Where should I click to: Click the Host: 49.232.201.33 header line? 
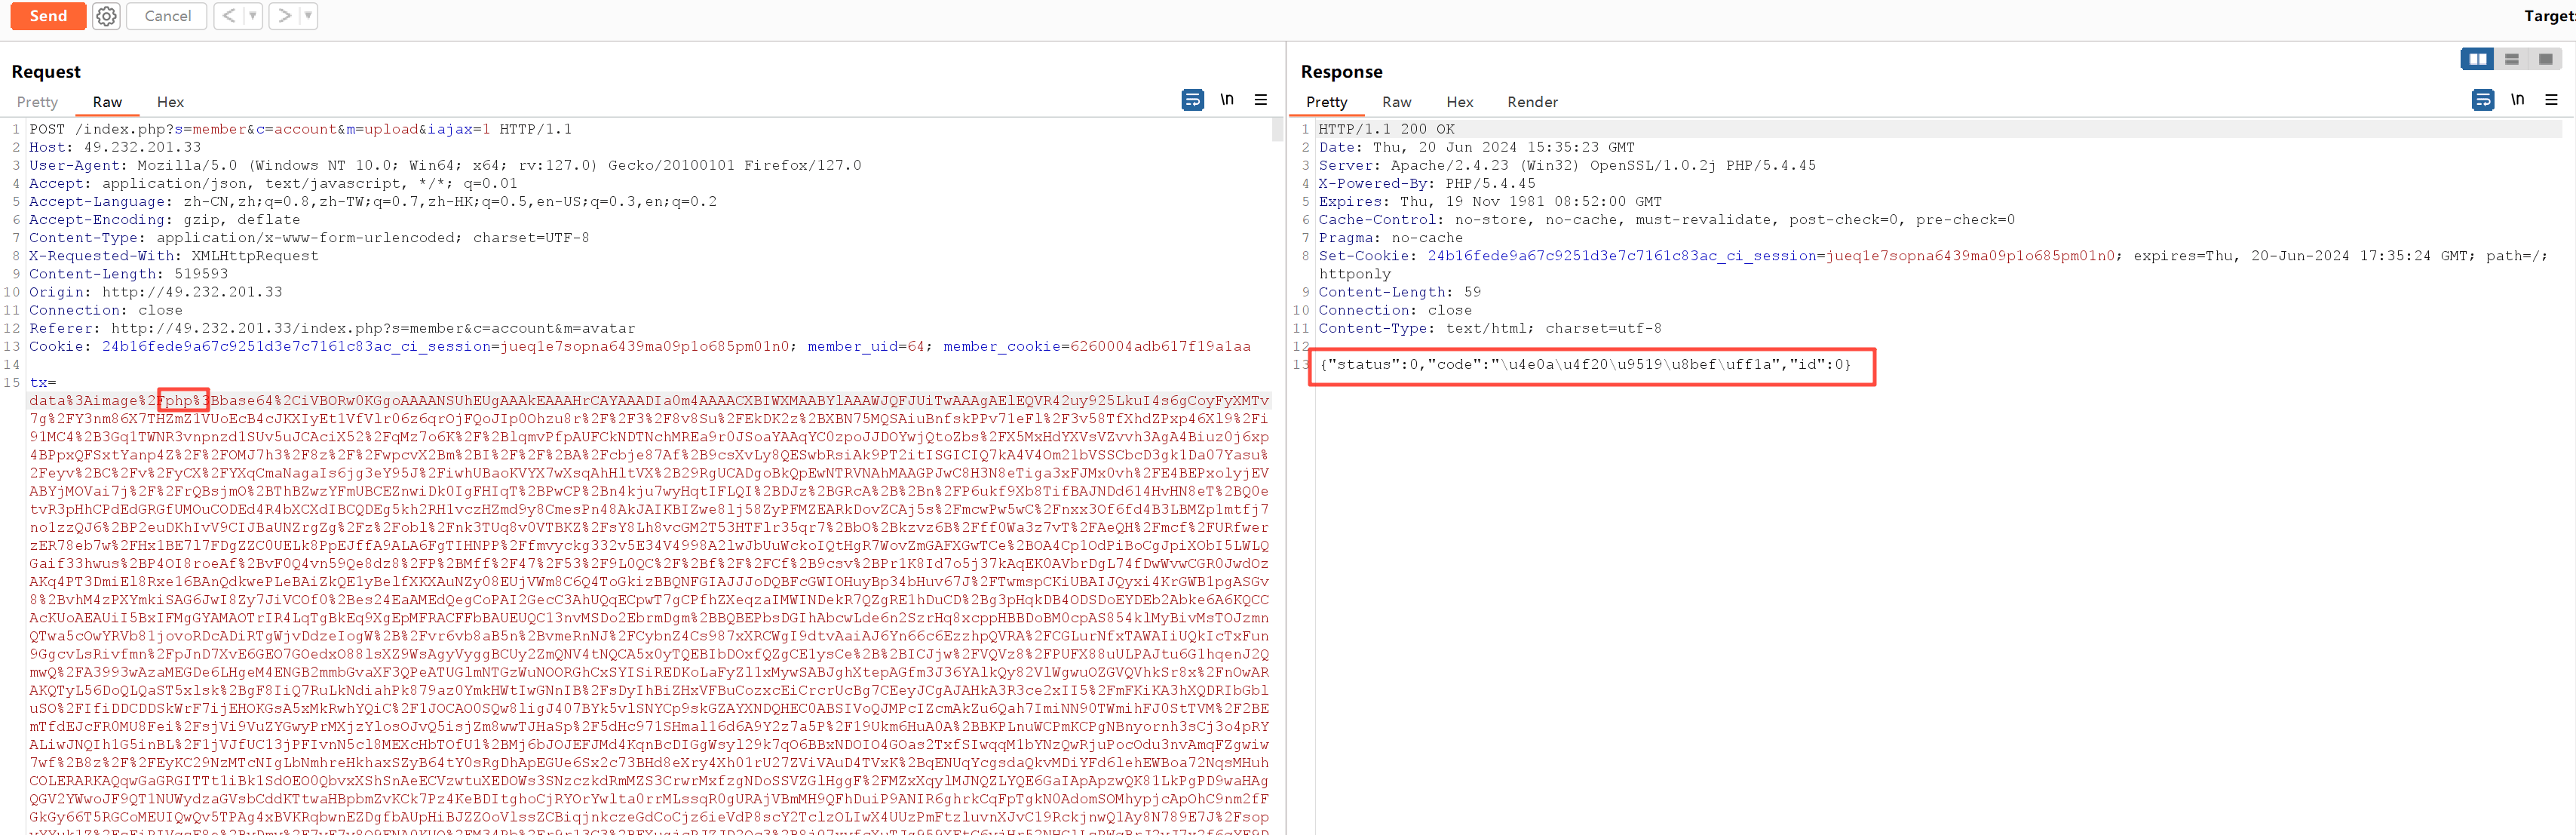coord(115,147)
